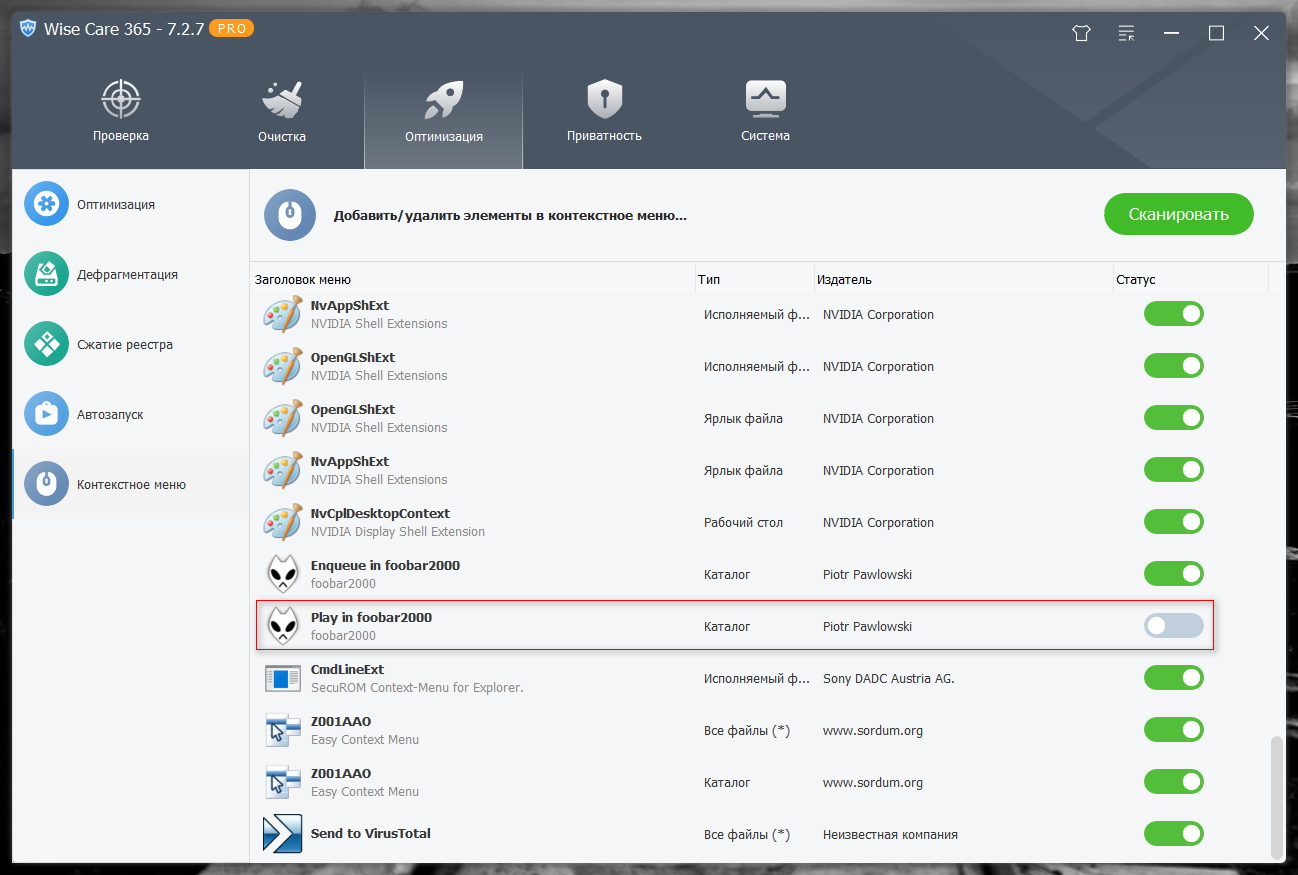Select Контекстное меню in sidebar

click(130, 484)
